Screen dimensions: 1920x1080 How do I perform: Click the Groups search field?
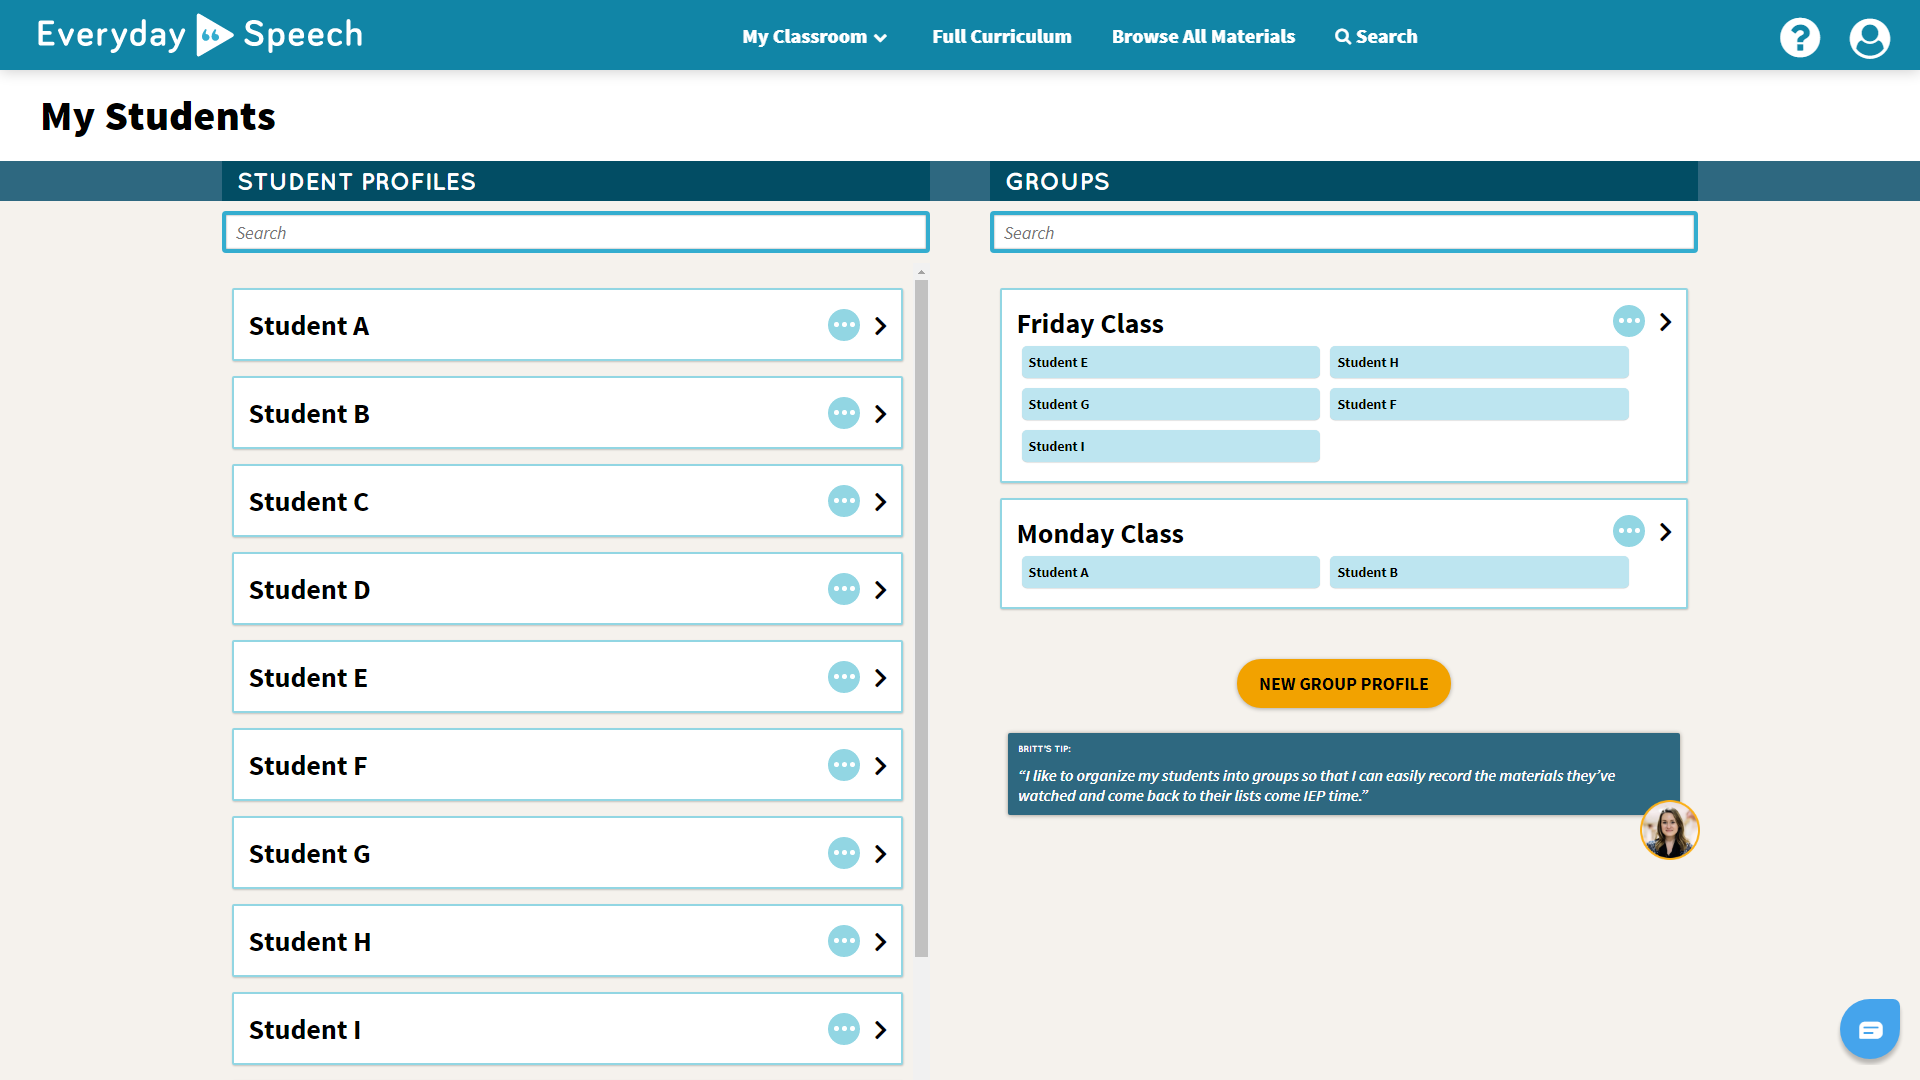click(1343, 232)
